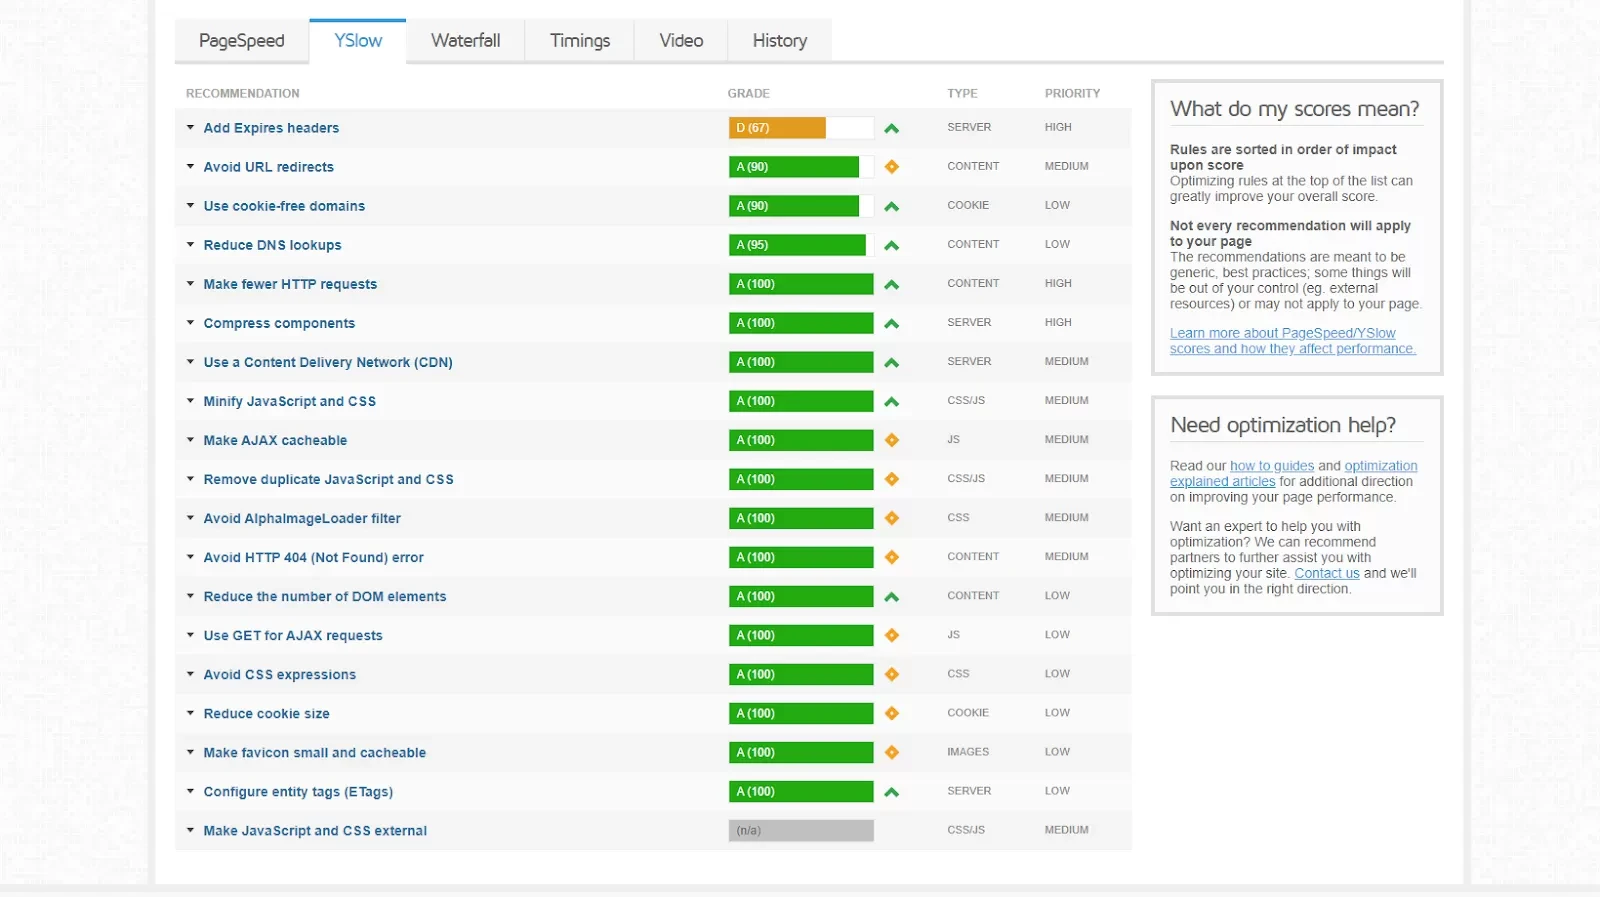This screenshot has width=1600, height=897.
Task: Click green arrow icon for Configure entity tags
Action: (x=892, y=792)
